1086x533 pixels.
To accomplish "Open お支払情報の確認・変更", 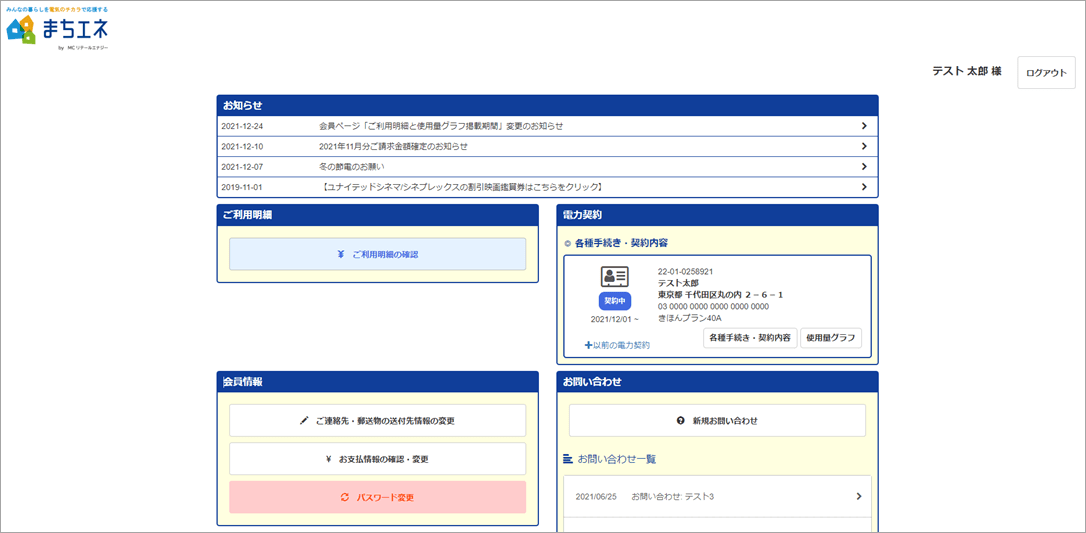I will [377, 459].
